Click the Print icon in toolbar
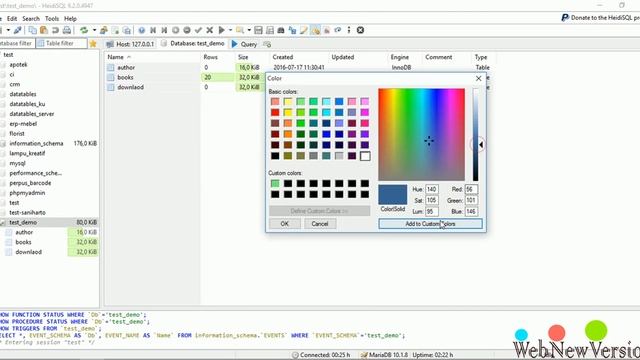This screenshot has height=360, width=640. point(67,30)
